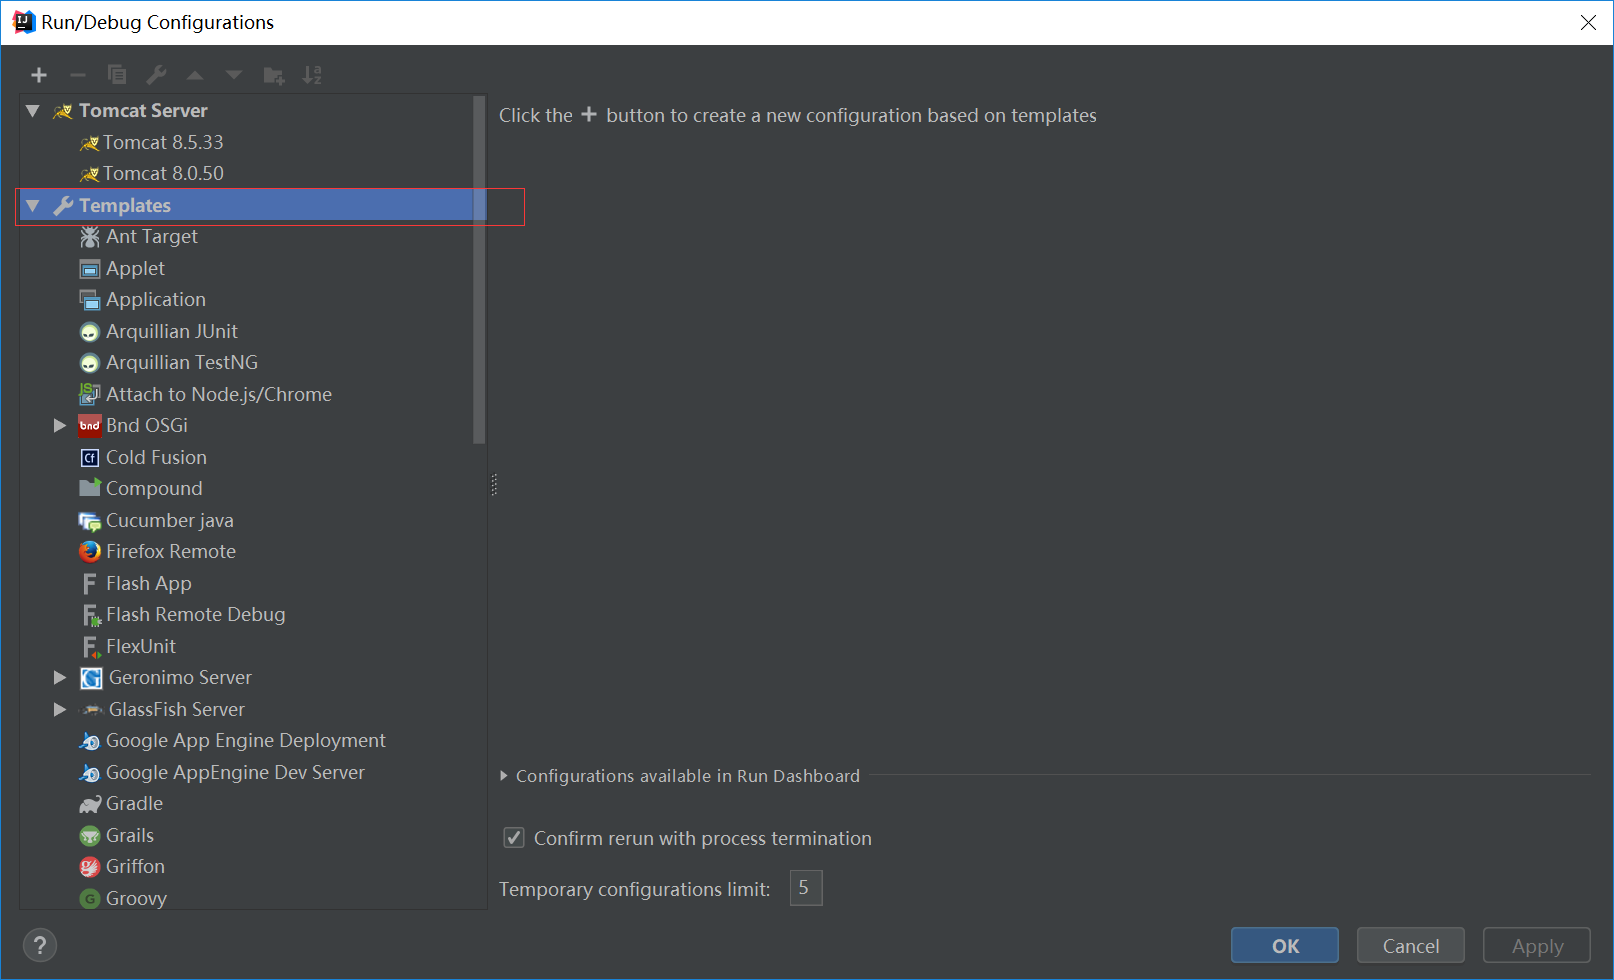
Task: Click the Move Down arrow icon
Action: 234,75
